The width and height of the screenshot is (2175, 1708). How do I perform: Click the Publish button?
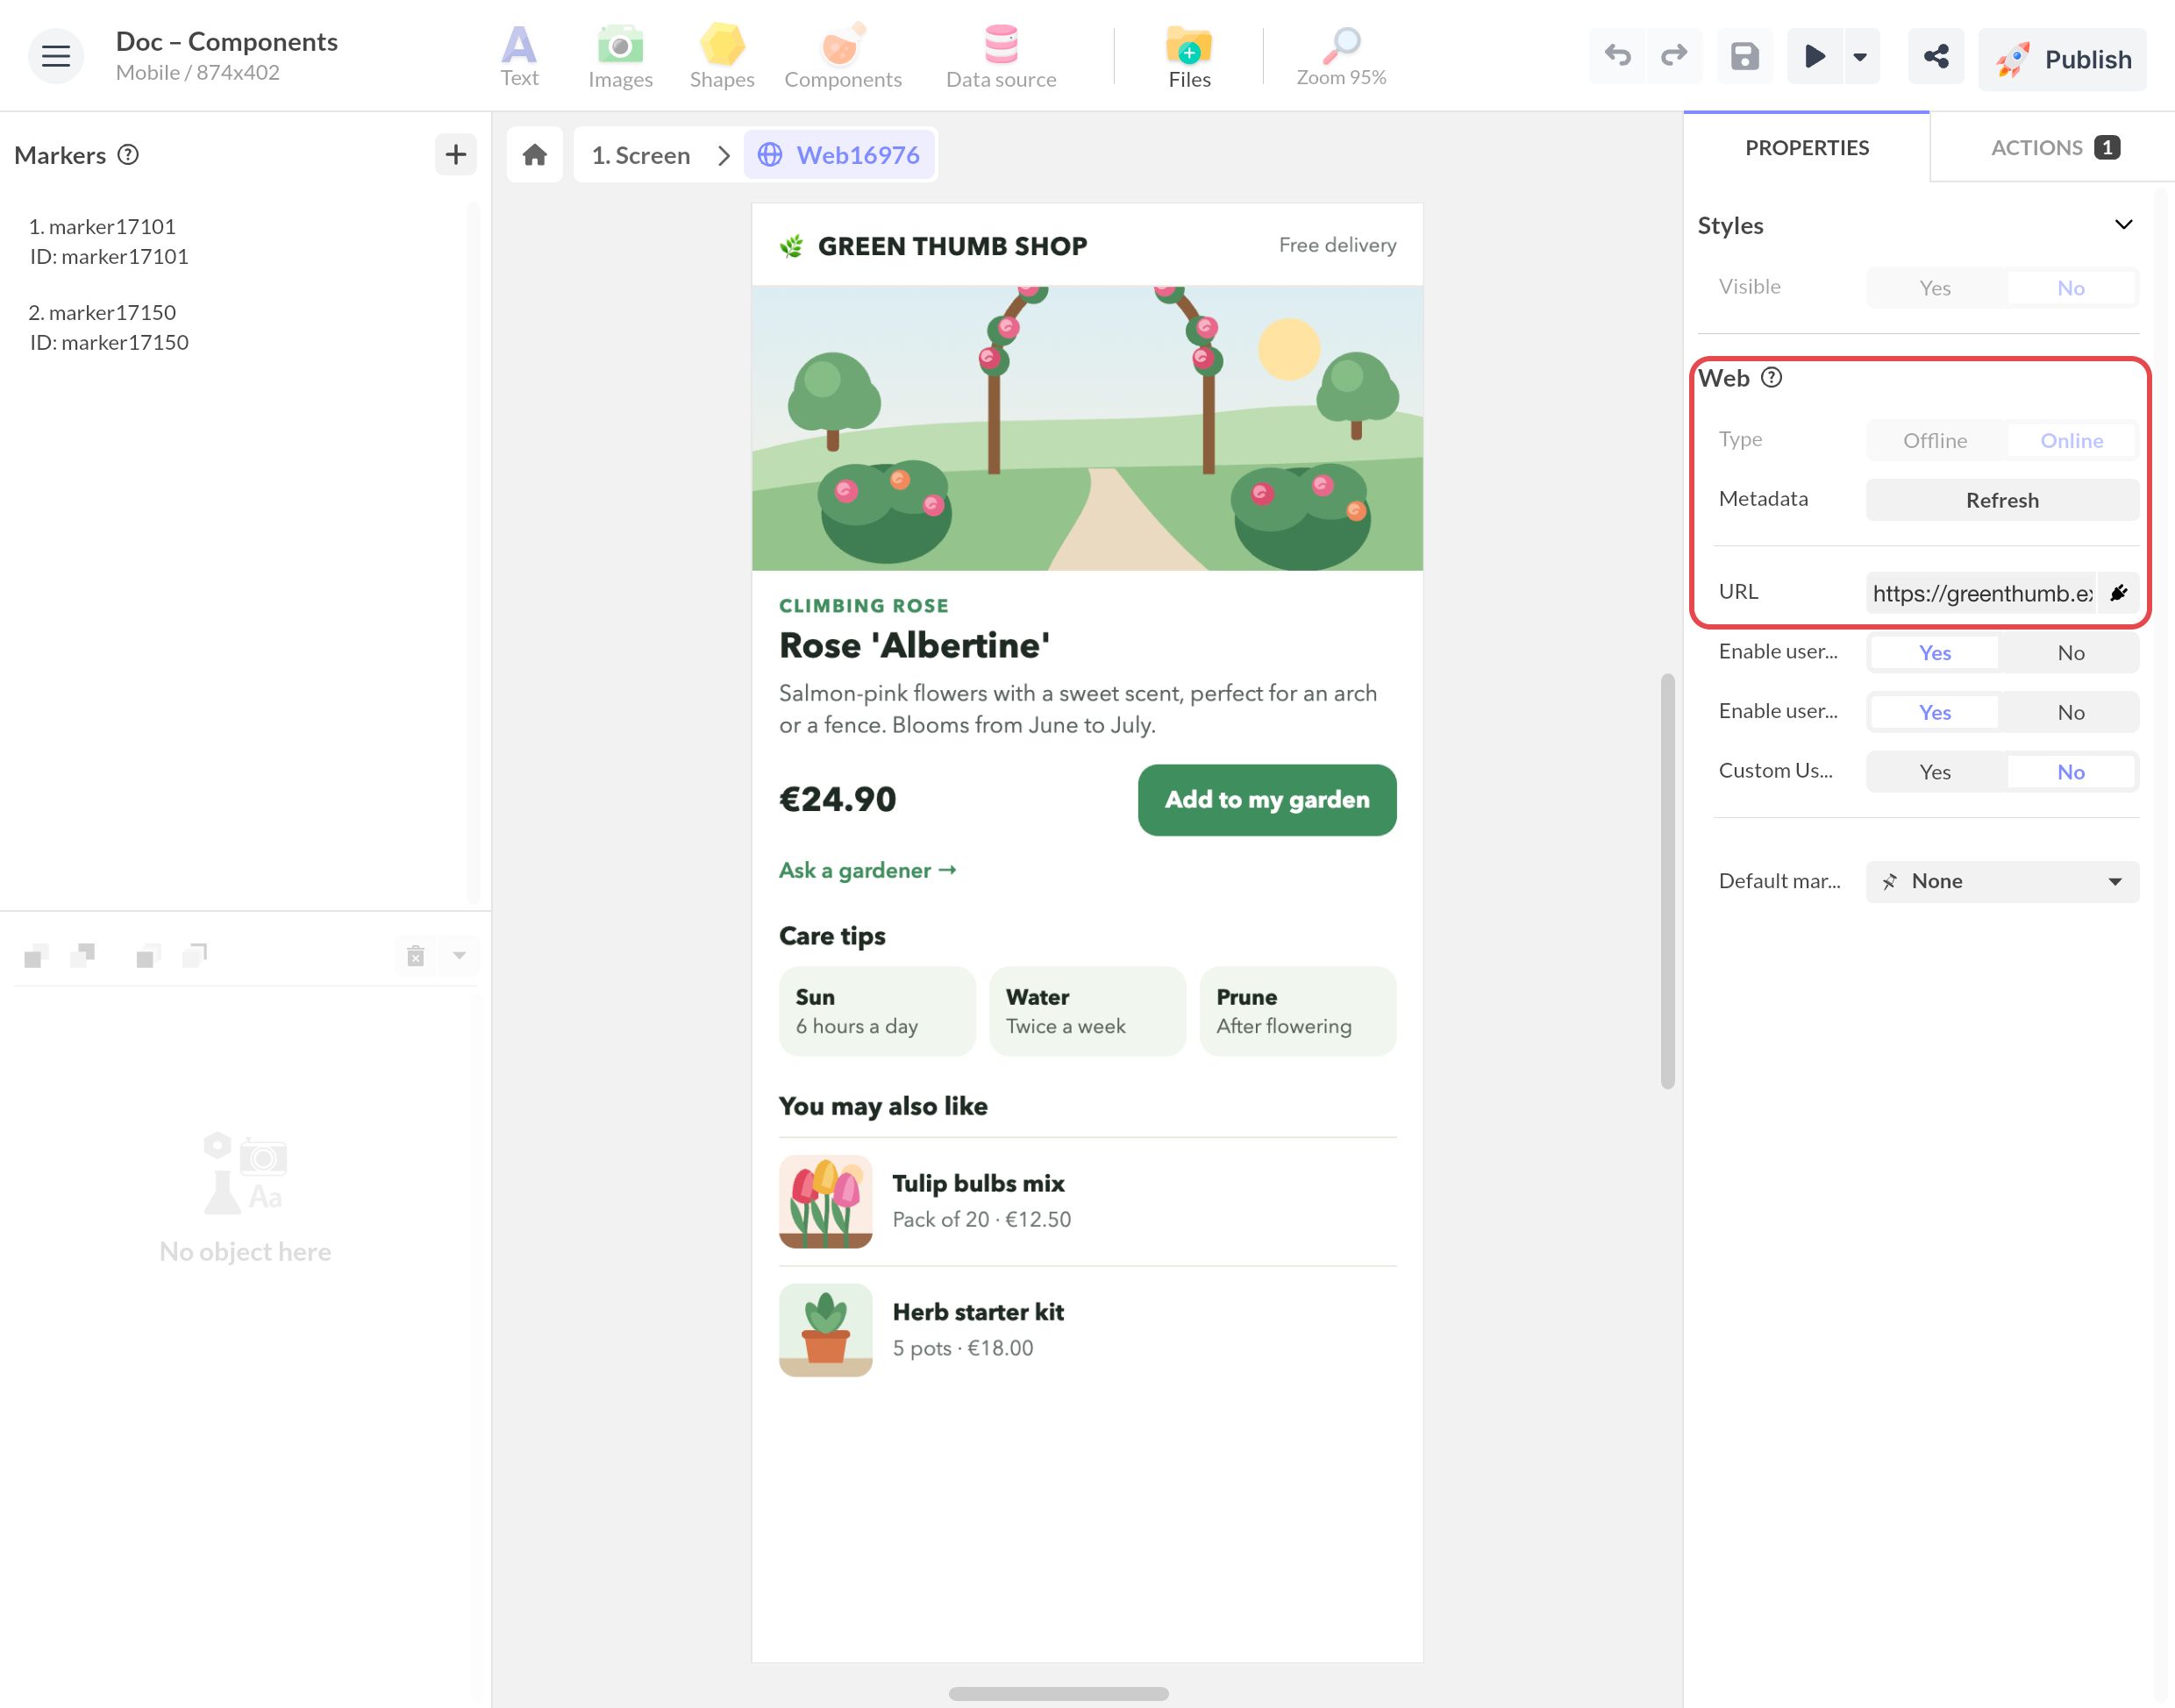pos(2061,59)
